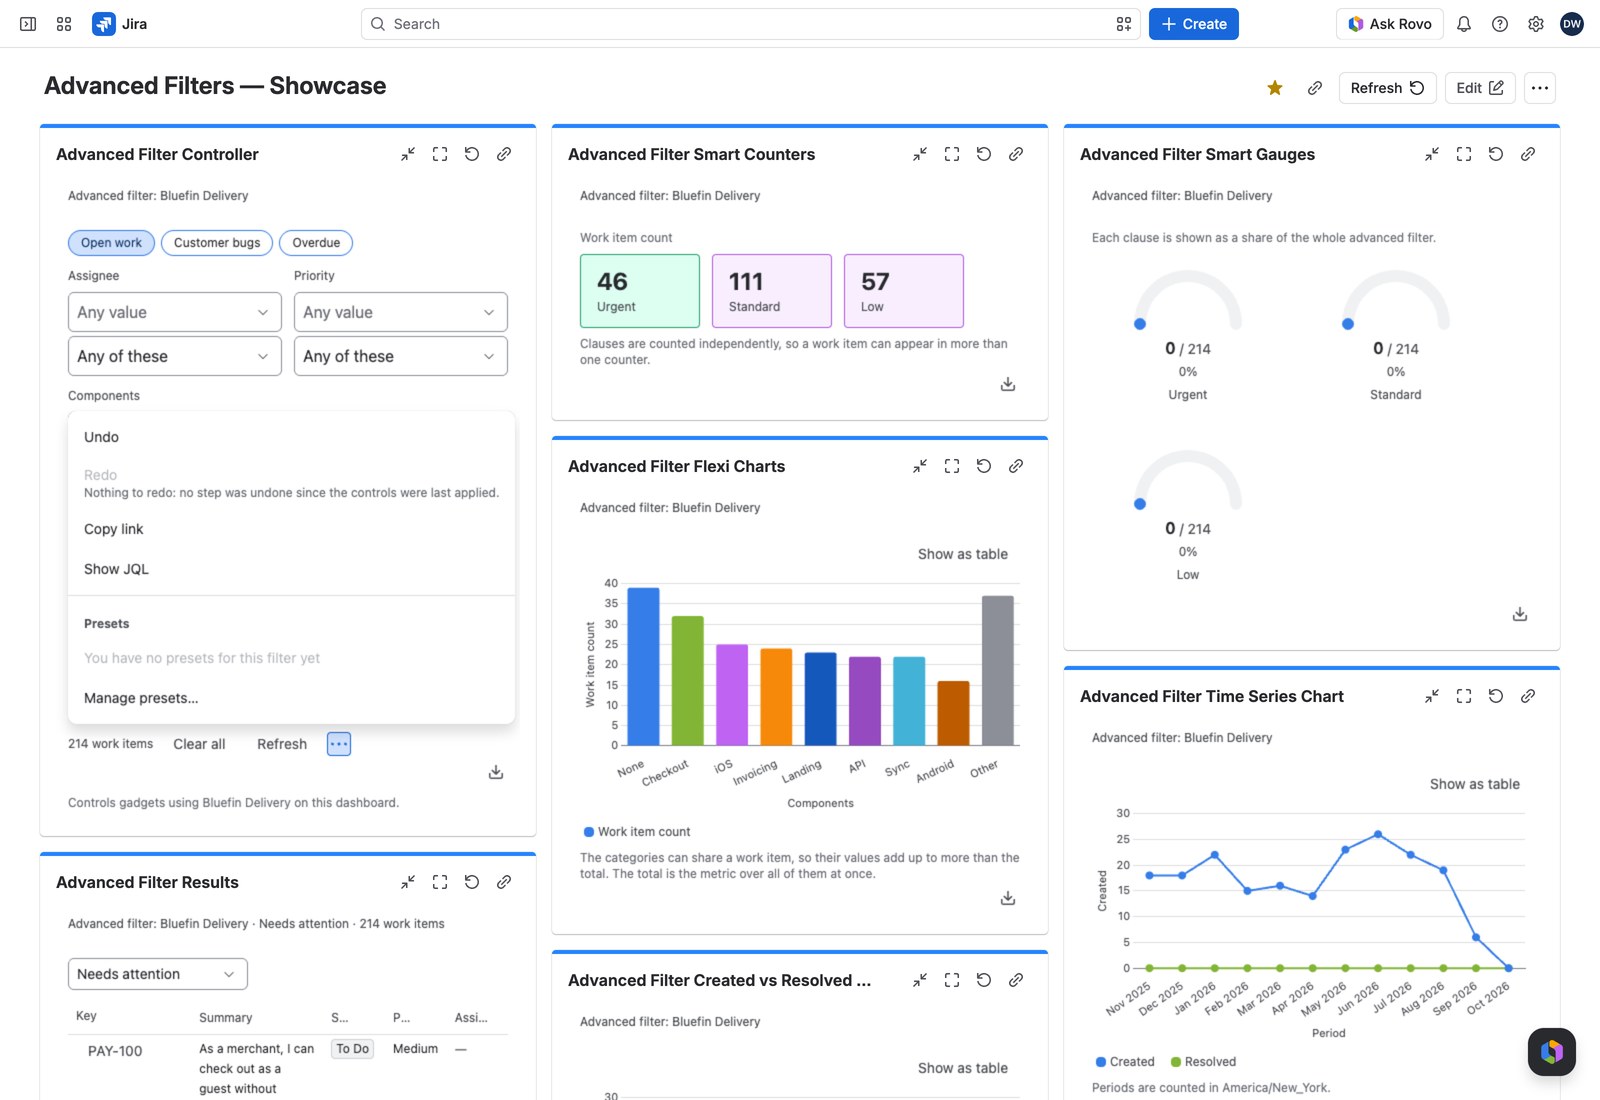Refresh the Advanced Filter Smart Gauges gadget
The image size is (1600, 1100).
coord(1496,154)
